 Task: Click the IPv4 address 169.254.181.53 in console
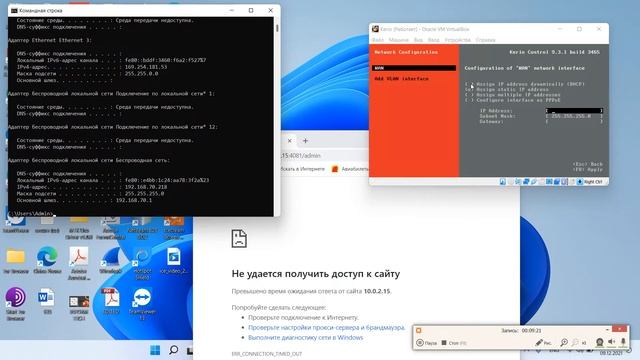click(x=146, y=67)
